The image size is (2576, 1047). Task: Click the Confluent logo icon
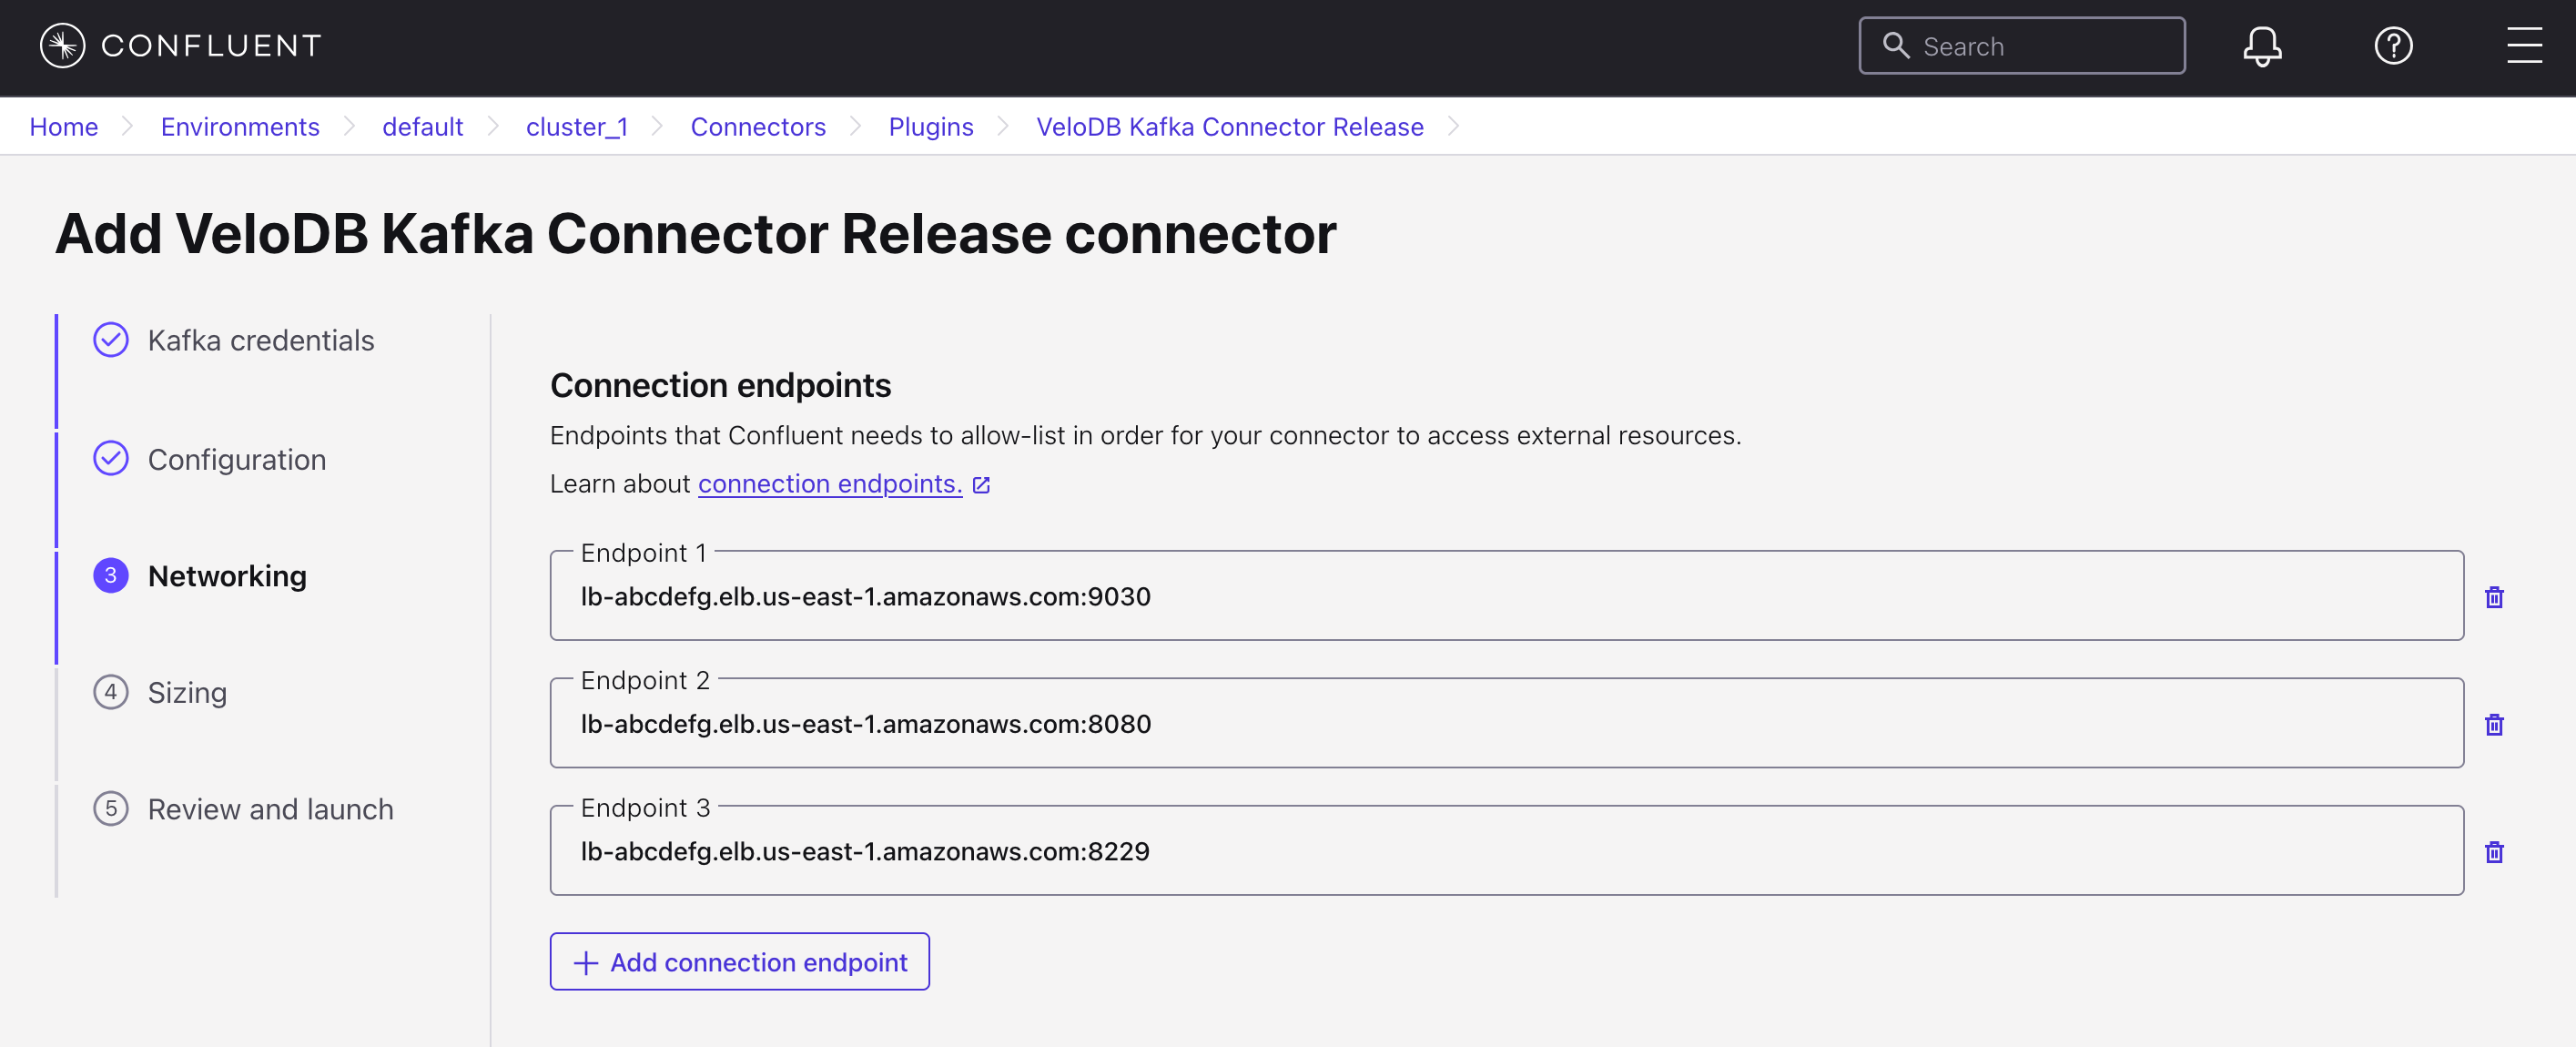62,45
